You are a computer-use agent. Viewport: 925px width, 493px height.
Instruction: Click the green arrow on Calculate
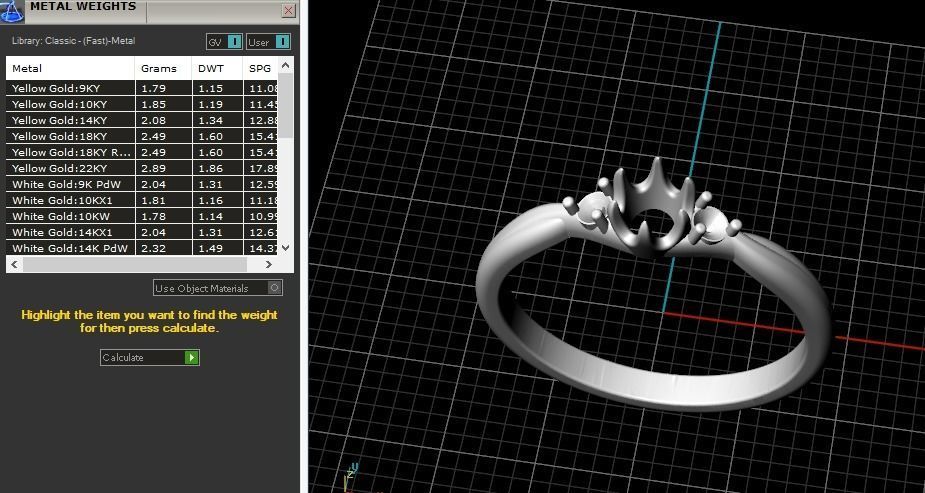[192, 357]
